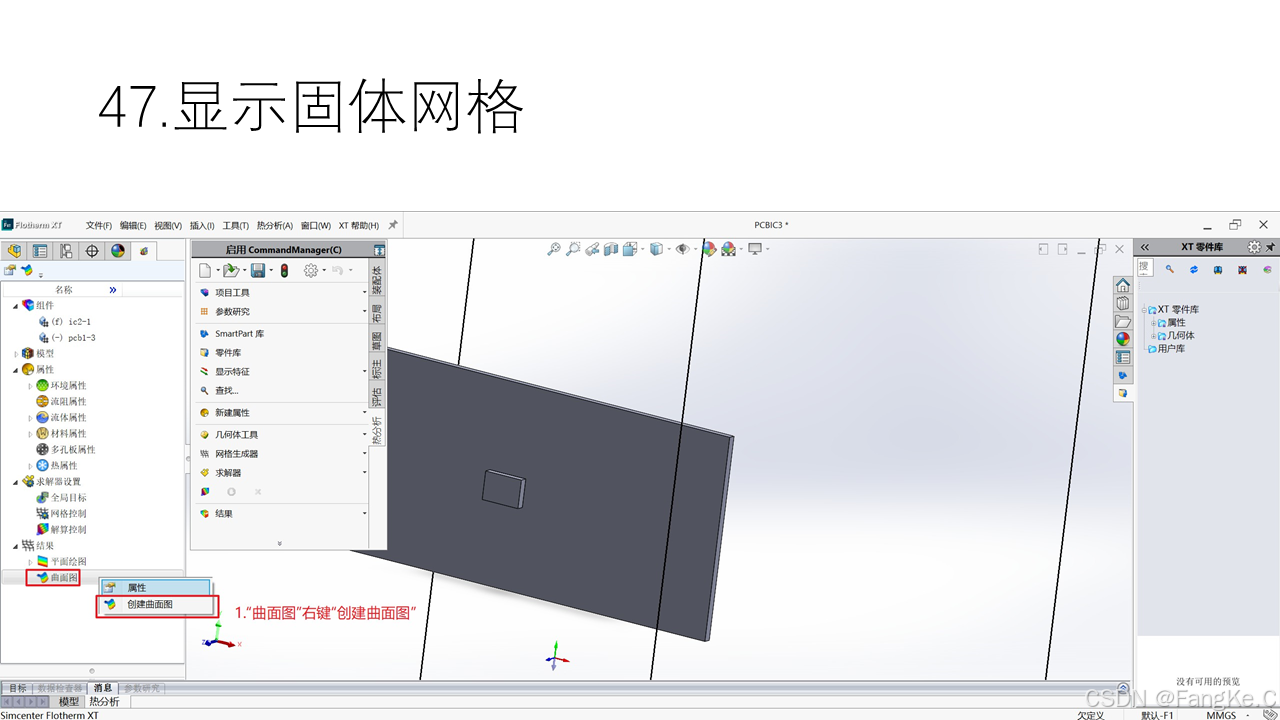The height and width of the screenshot is (720, 1280).
Task: Collapse the 组件 tree node
Action: point(15,305)
